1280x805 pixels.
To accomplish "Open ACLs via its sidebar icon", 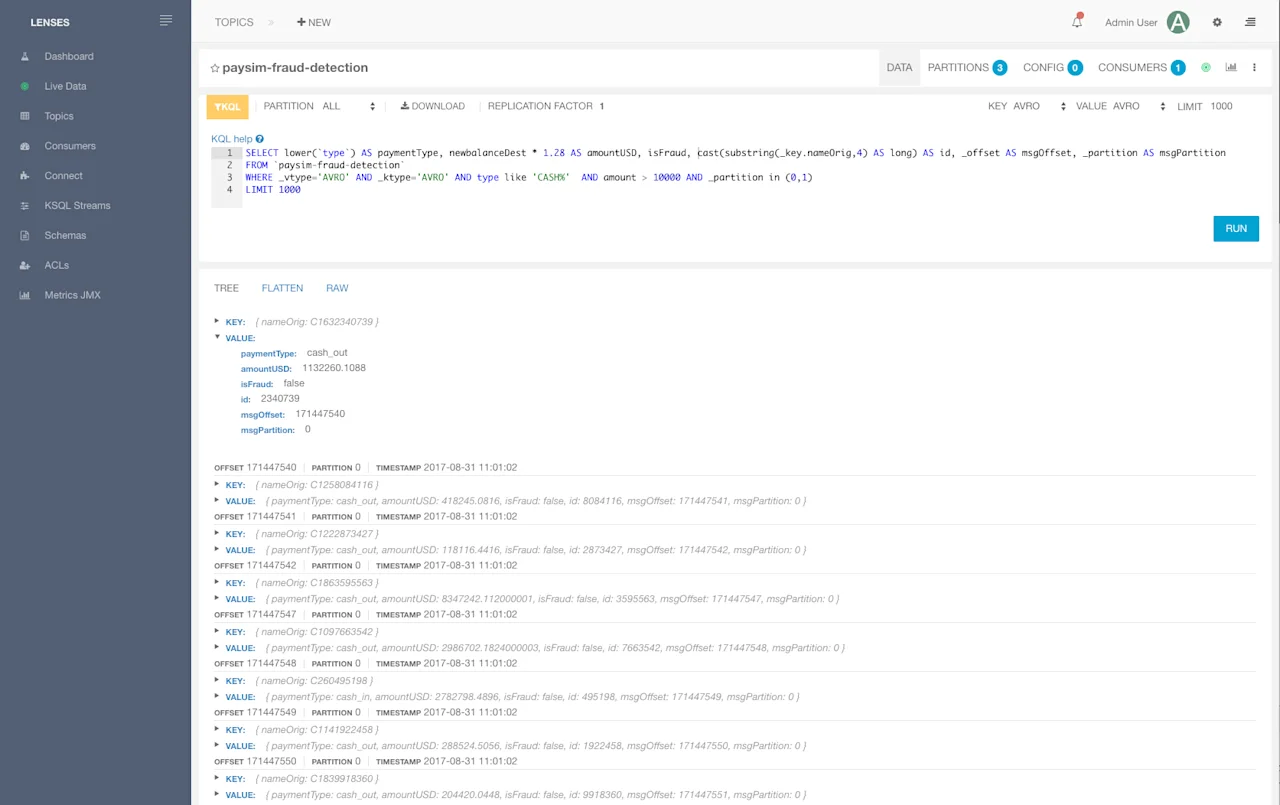I will pos(25,266).
